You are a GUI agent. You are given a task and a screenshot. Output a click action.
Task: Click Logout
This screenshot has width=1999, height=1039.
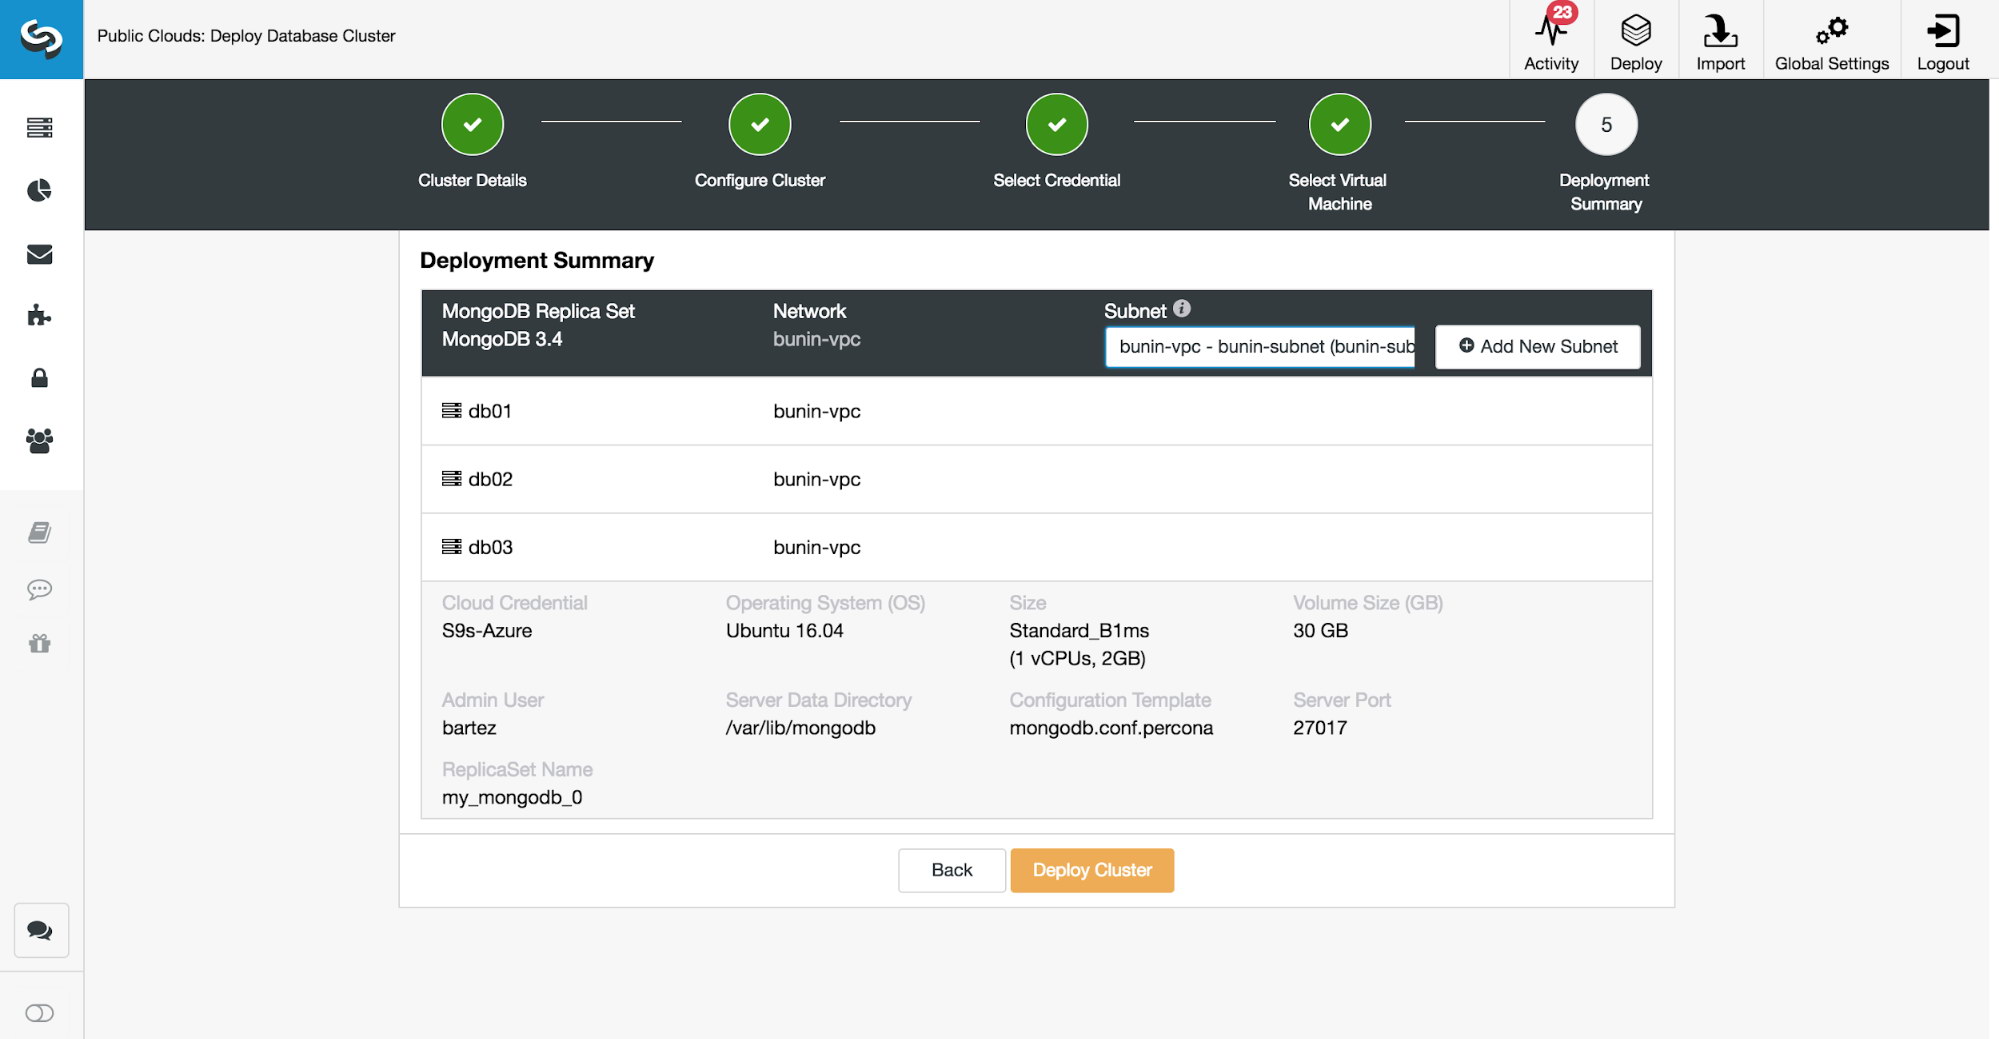point(1943,39)
